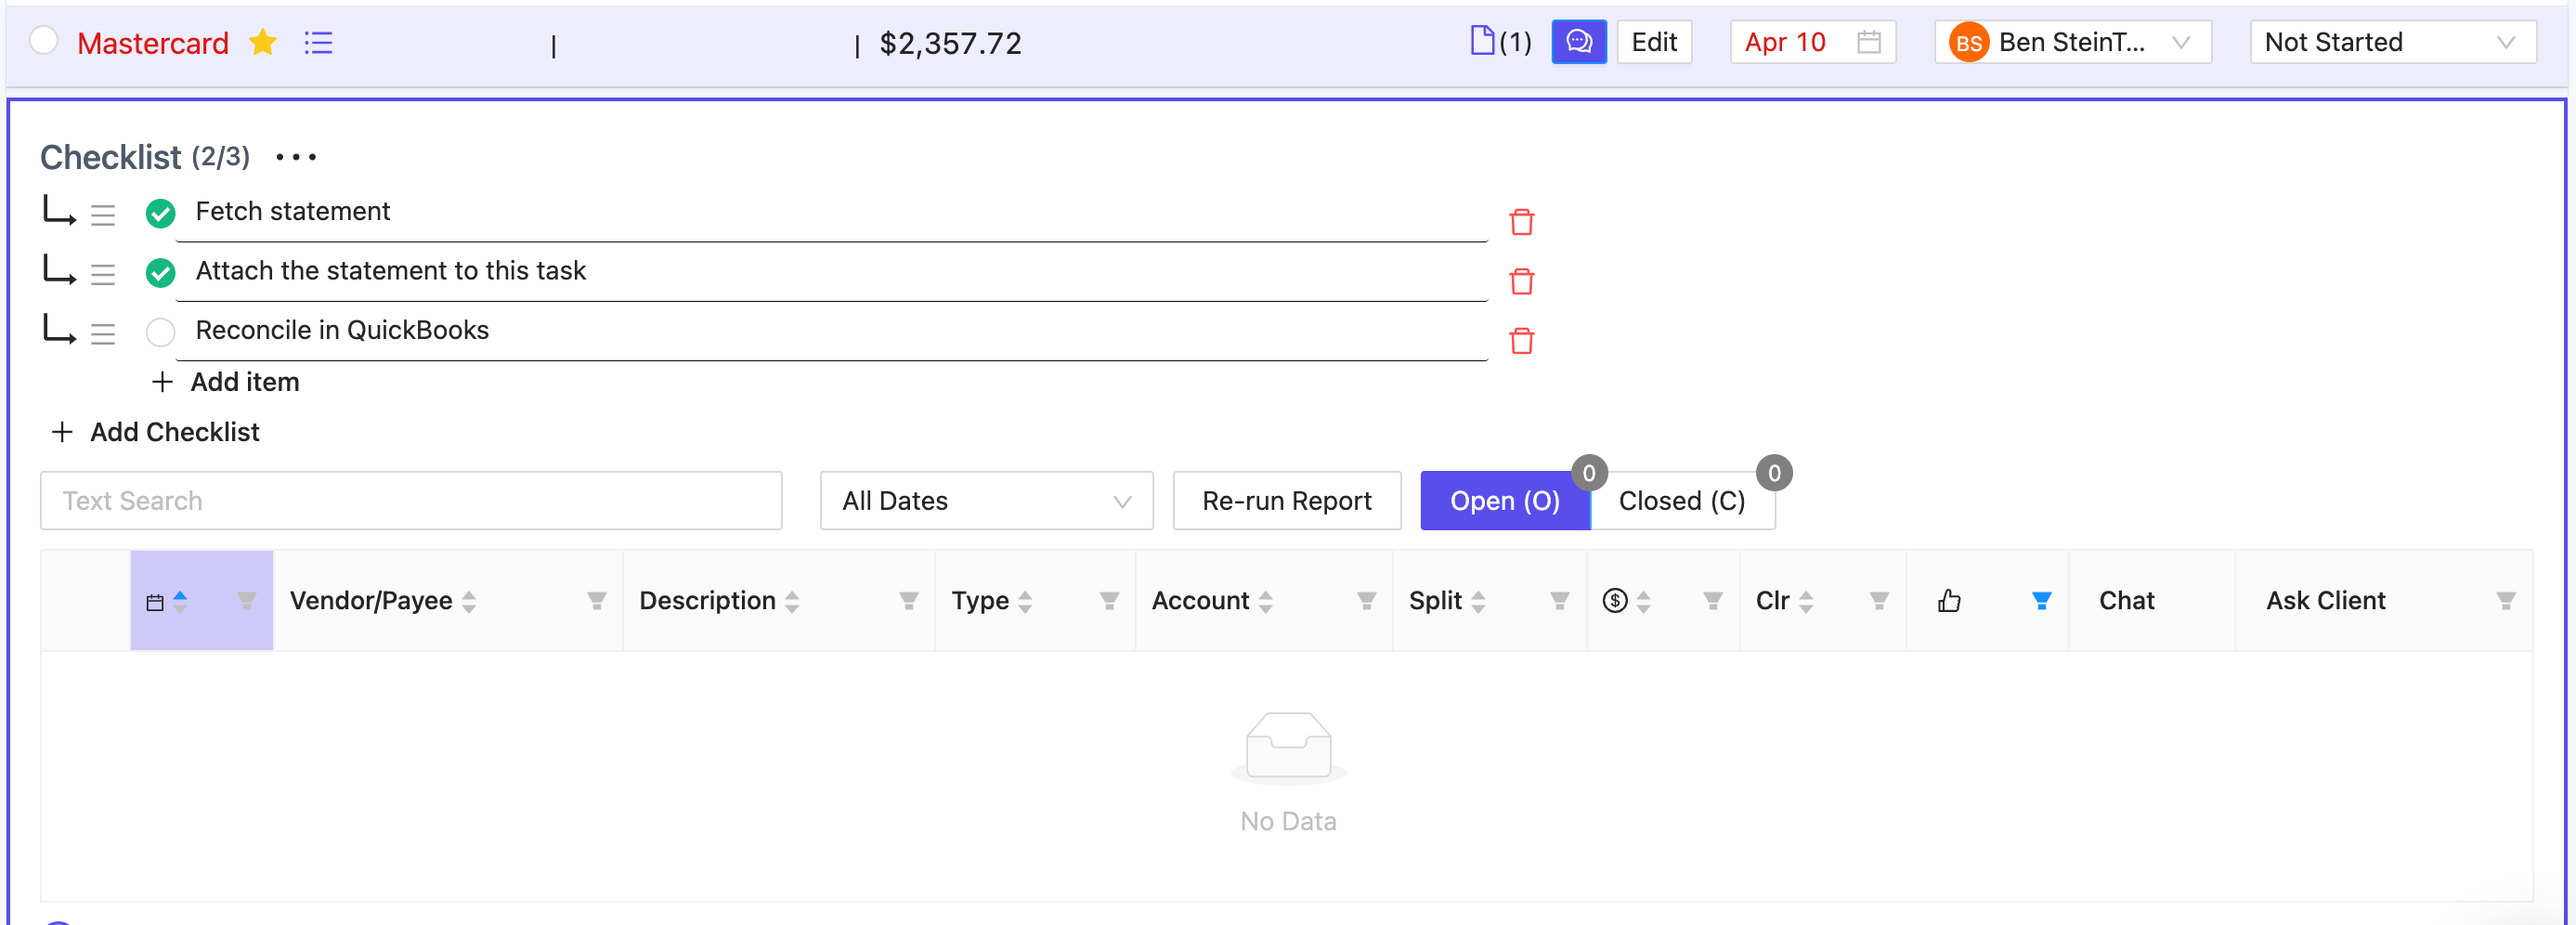
Task: Open the Ben SteinT... assignee dropdown
Action: coord(2072,42)
